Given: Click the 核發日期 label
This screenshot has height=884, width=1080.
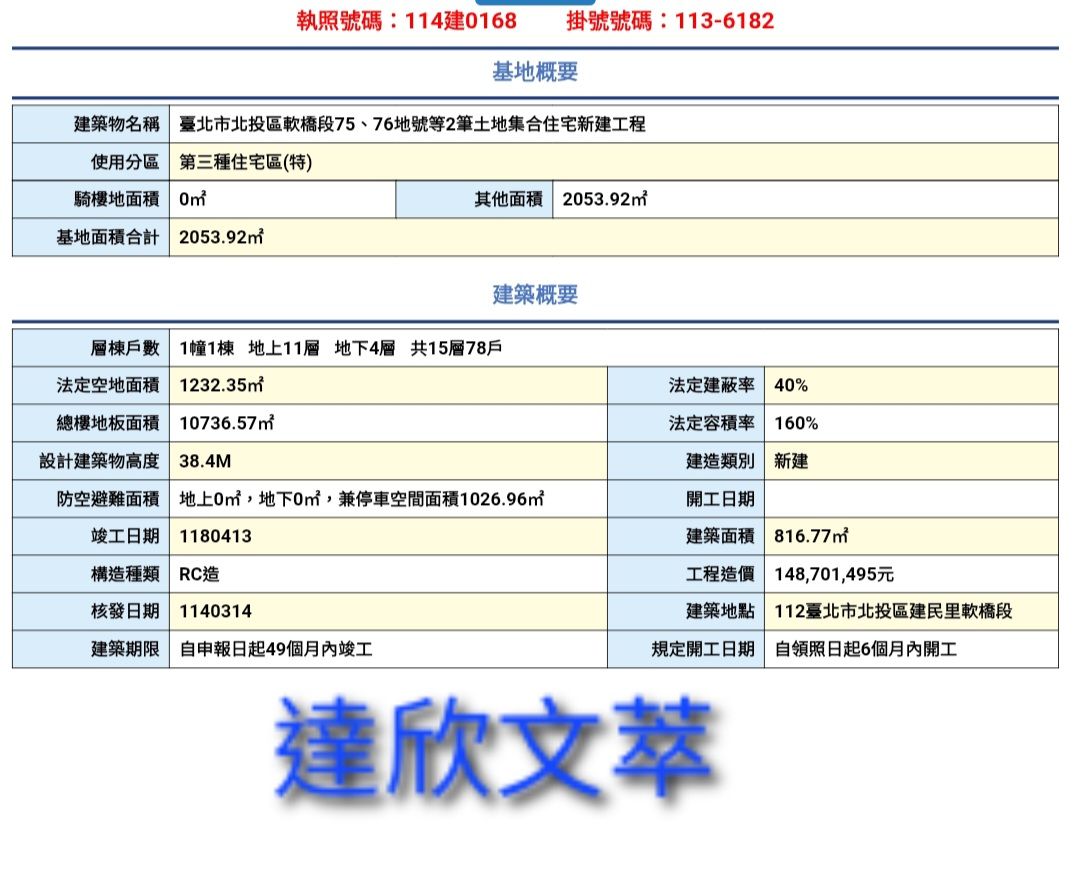Looking at the screenshot, I should 125,611.
